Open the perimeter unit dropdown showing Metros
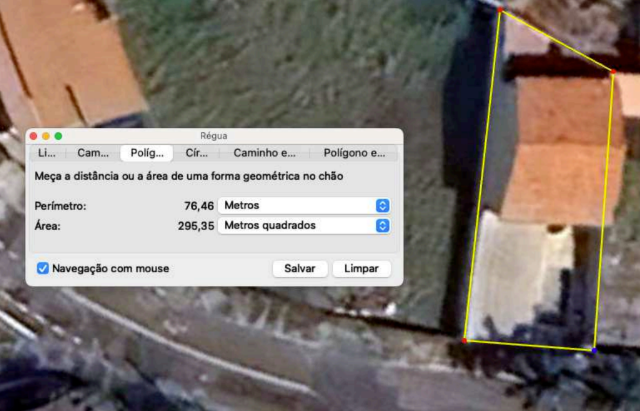Screen dimensions: 640x411 coord(305,205)
